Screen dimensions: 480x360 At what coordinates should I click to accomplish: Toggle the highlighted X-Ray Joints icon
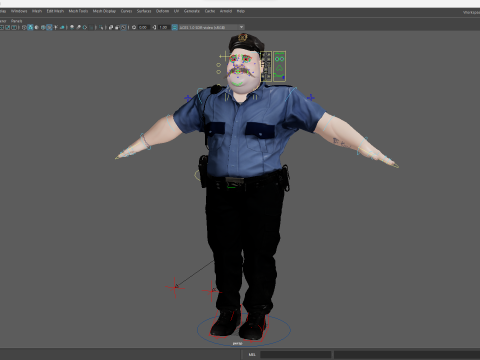click(x=124, y=27)
